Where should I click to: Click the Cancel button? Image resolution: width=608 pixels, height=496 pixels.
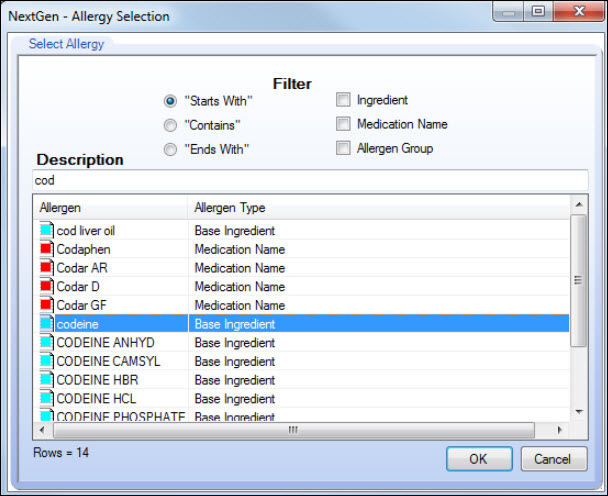click(554, 459)
